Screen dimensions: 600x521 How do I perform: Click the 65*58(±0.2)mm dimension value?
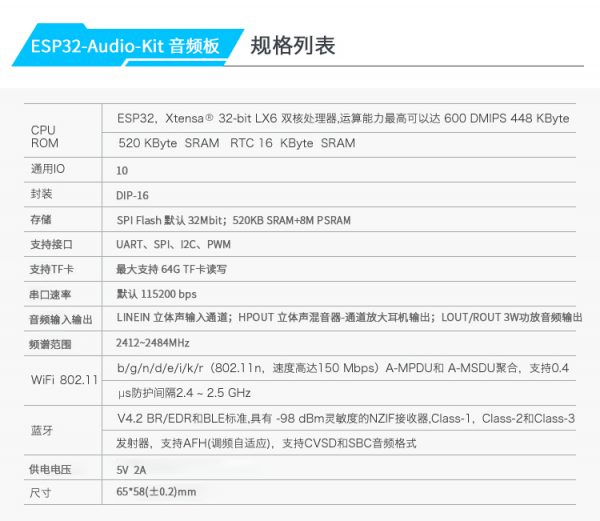coord(157,492)
